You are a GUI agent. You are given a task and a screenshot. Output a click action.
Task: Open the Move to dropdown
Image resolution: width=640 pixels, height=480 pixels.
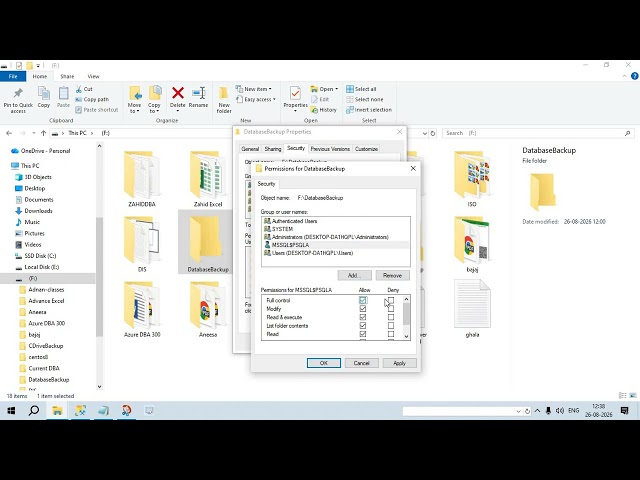pyautogui.click(x=134, y=108)
